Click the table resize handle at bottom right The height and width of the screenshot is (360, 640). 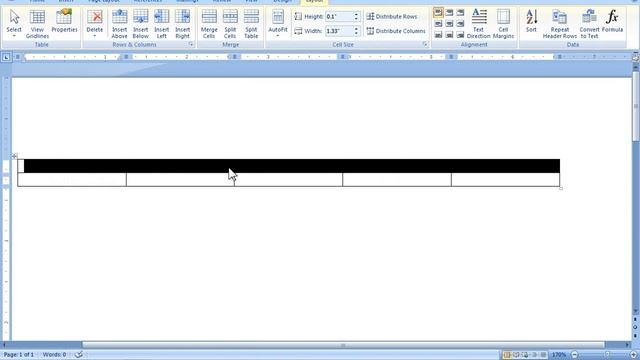561,188
